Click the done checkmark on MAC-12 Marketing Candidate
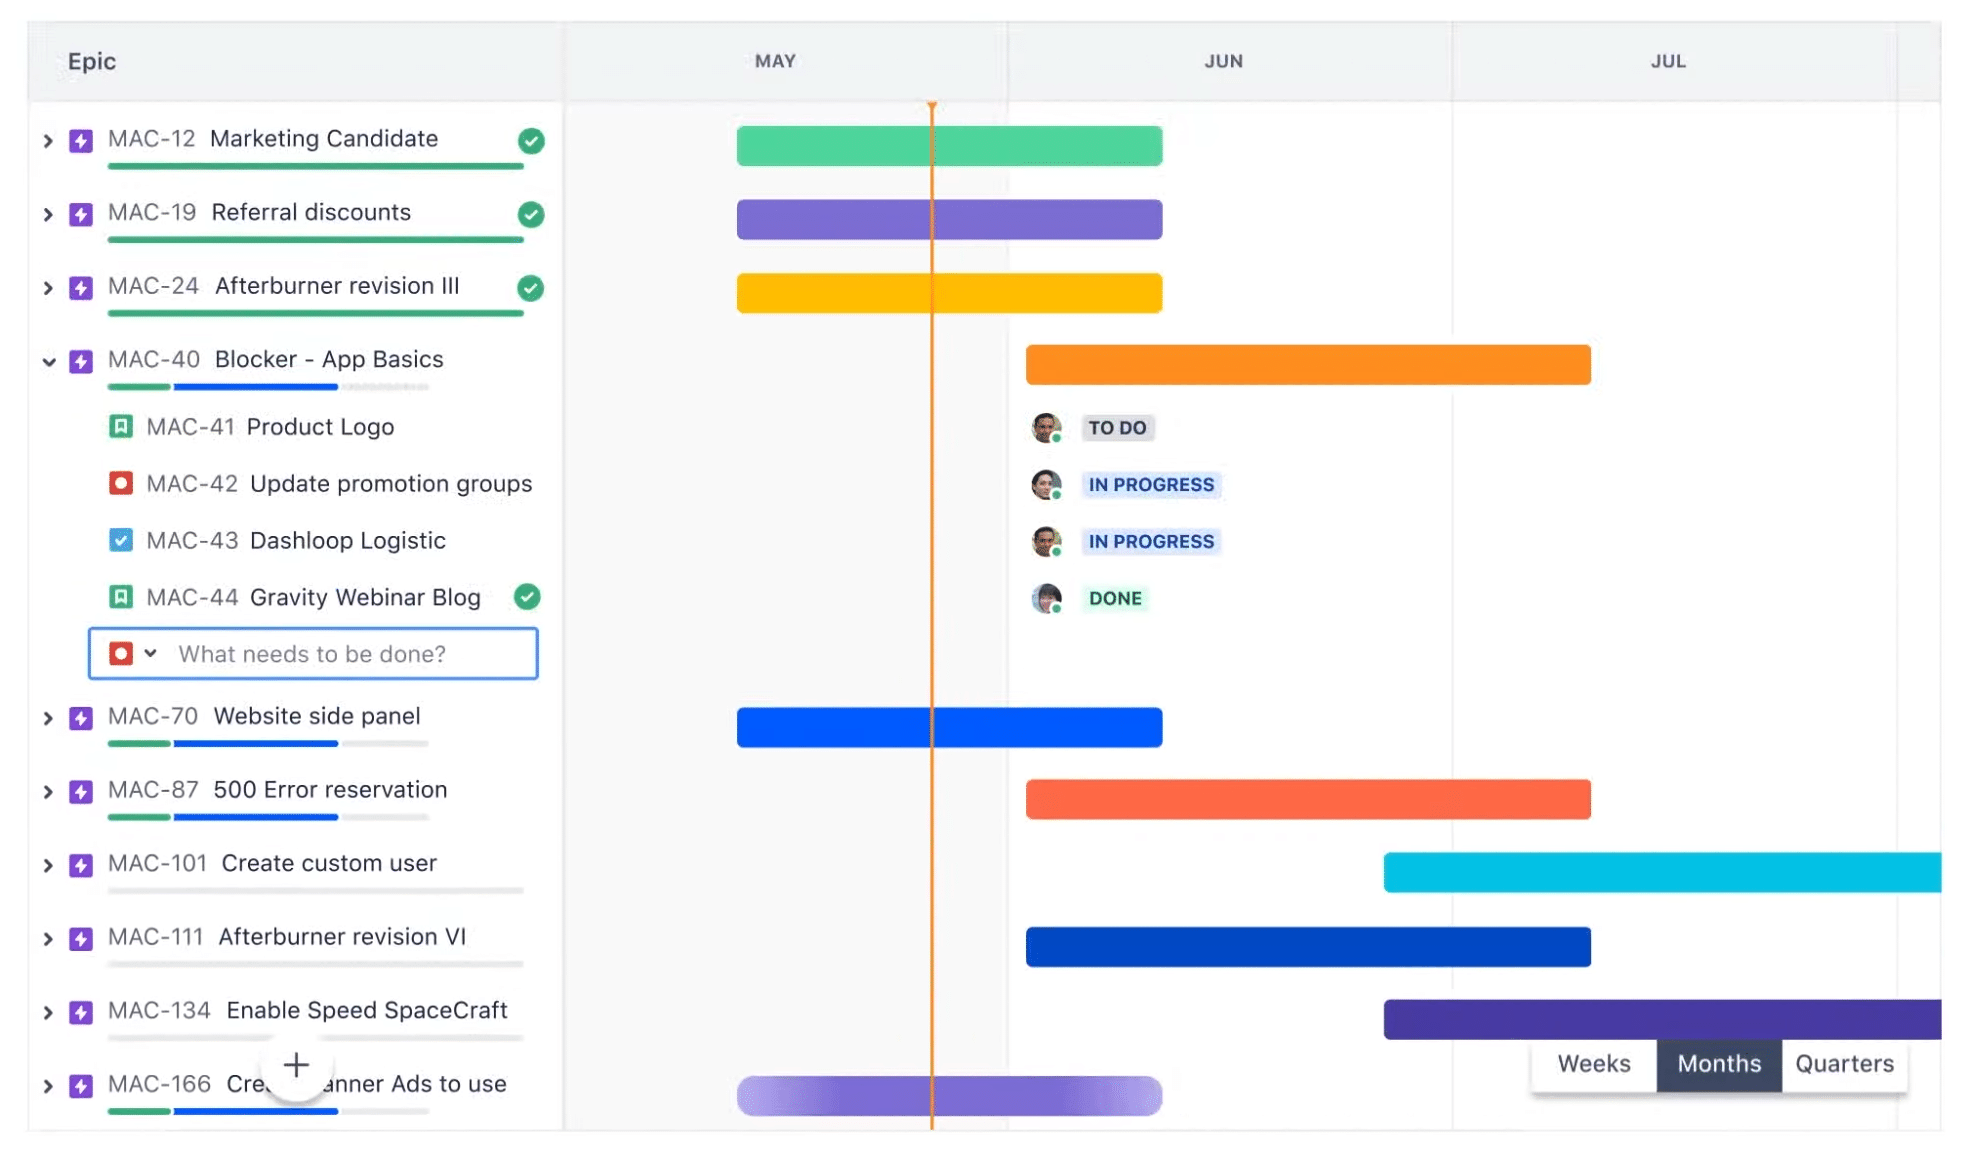The image size is (1972, 1156). [x=531, y=141]
